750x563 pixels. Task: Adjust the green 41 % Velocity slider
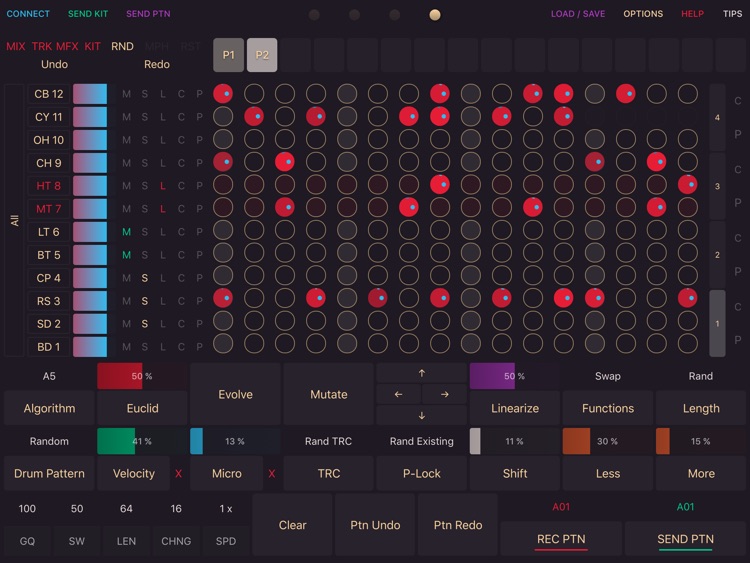click(143, 441)
